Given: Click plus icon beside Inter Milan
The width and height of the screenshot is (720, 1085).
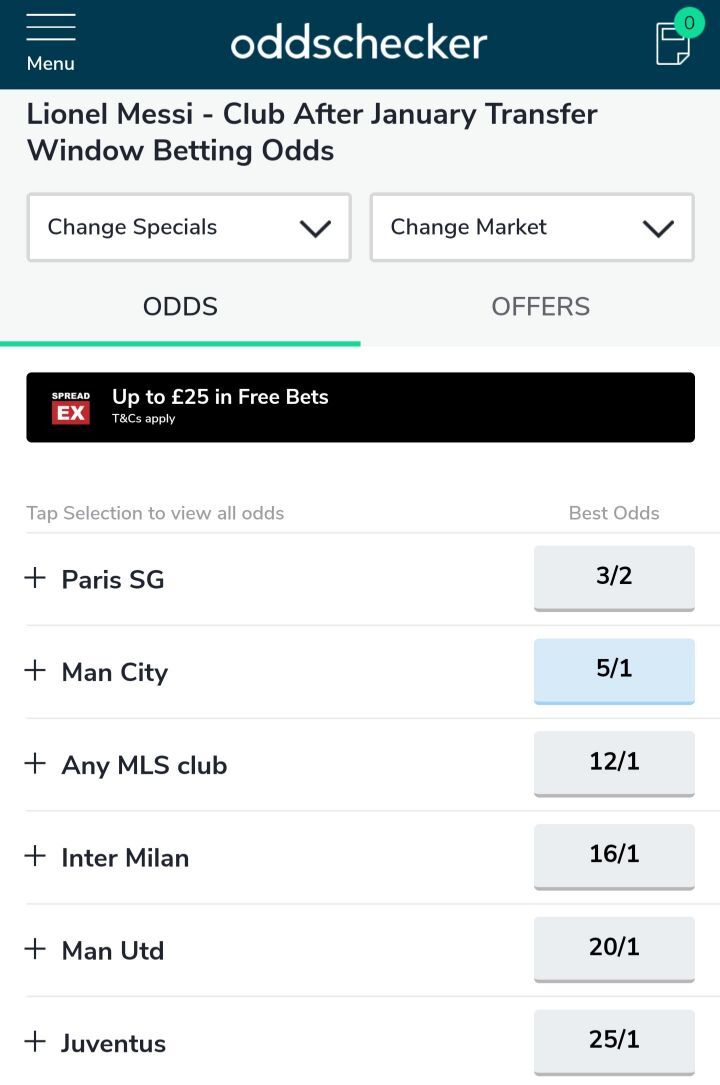Looking at the screenshot, I should pos(35,857).
